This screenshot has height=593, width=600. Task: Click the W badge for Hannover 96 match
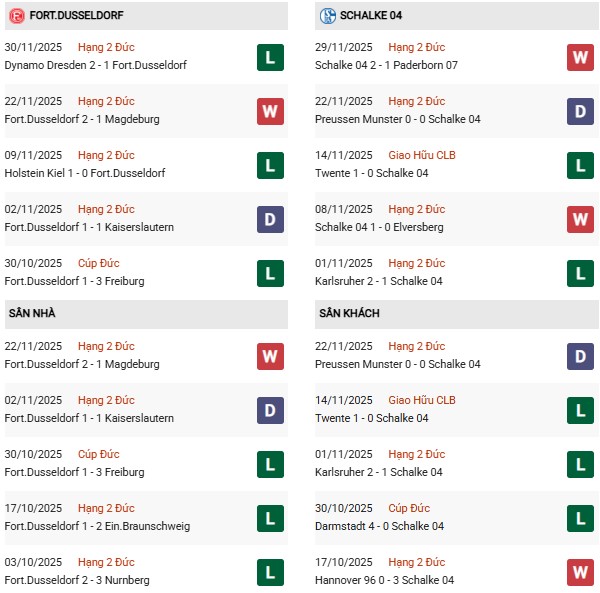580,572
